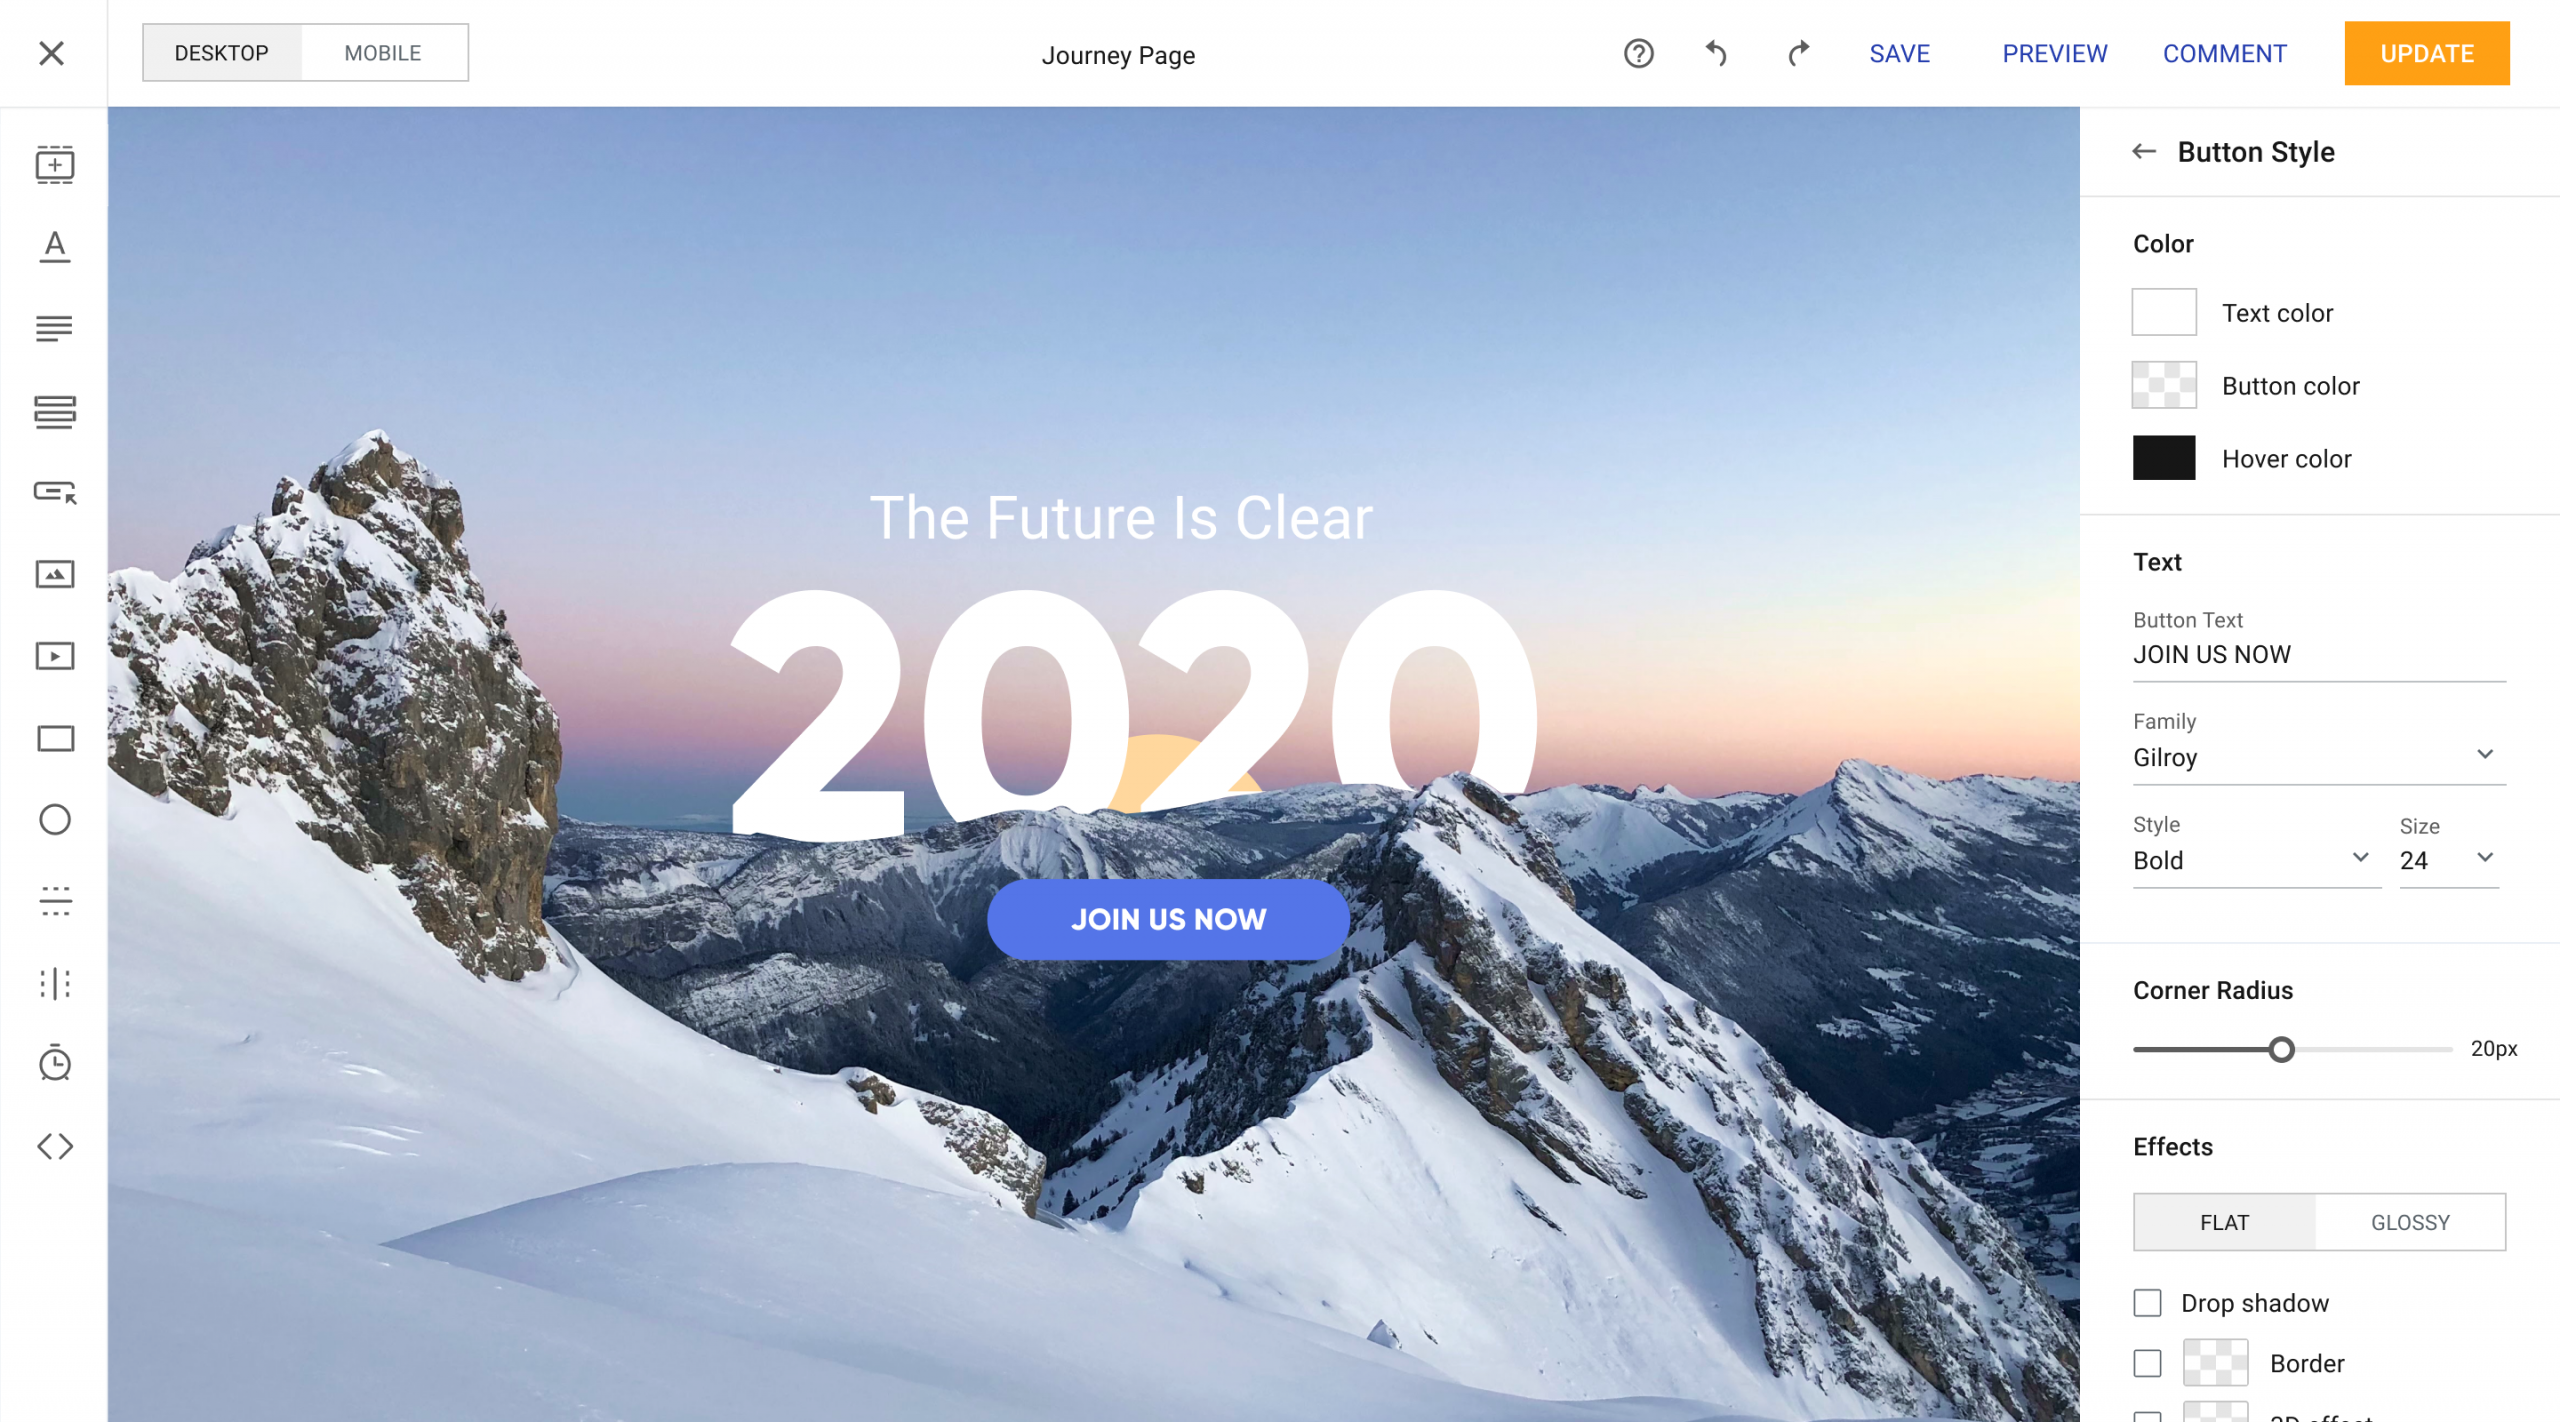Click the Add Section icon in sidebar

coord(54,163)
